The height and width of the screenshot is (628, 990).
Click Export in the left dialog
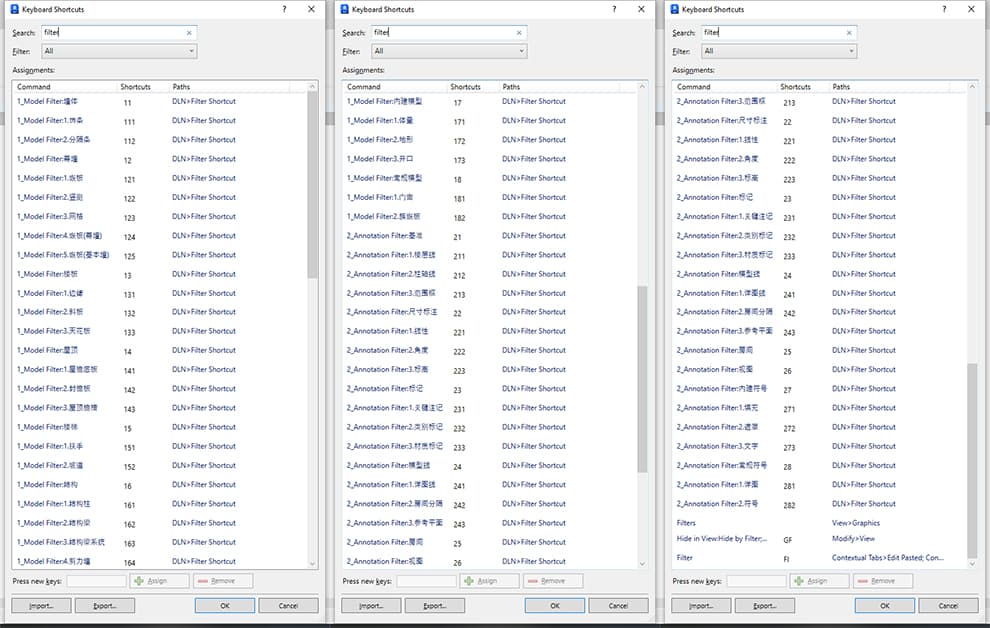tap(105, 605)
